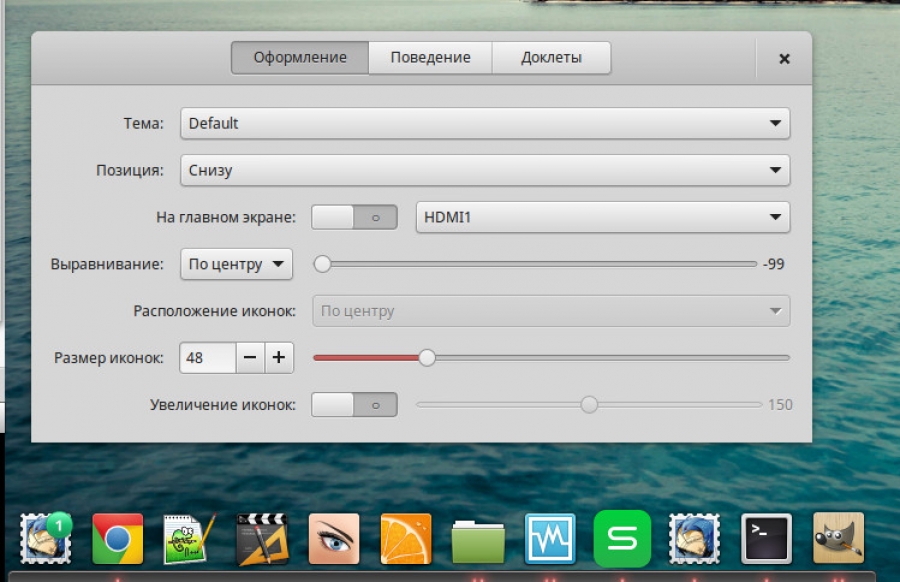Open the orange slice app icon
900x582 pixels.
406,539
